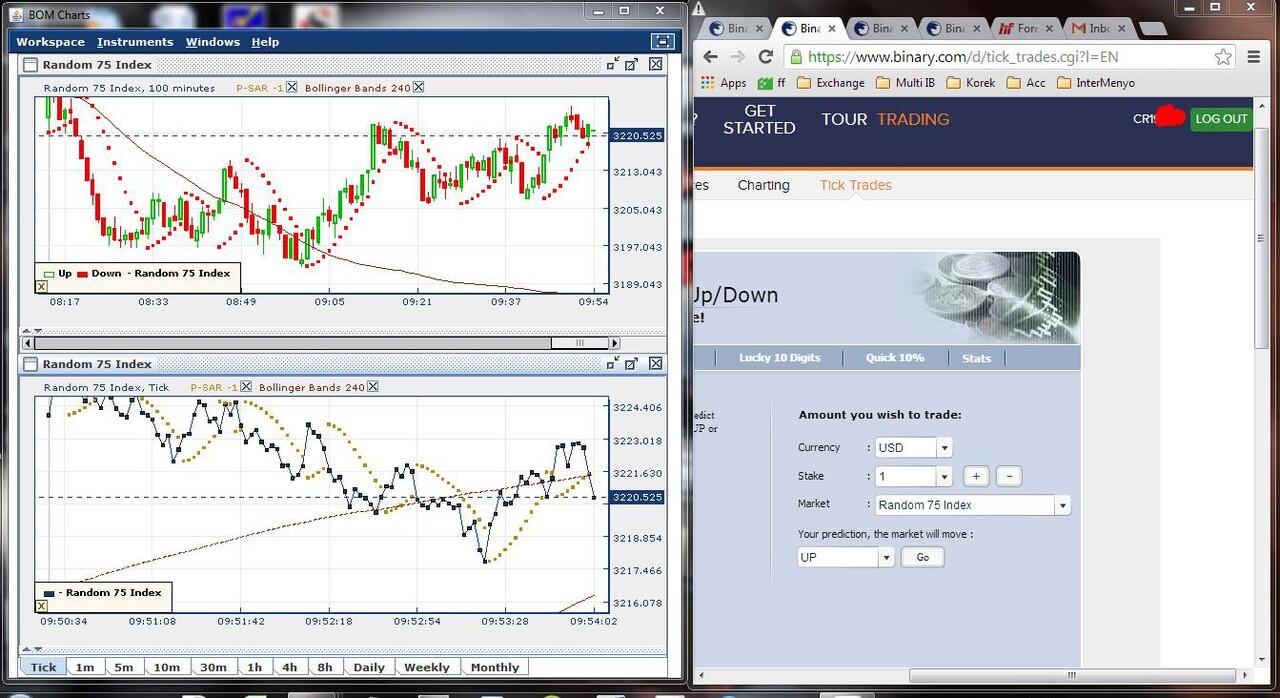Remove P-SAR indicator from Tick chart
The height and width of the screenshot is (698, 1280).
point(246,387)
